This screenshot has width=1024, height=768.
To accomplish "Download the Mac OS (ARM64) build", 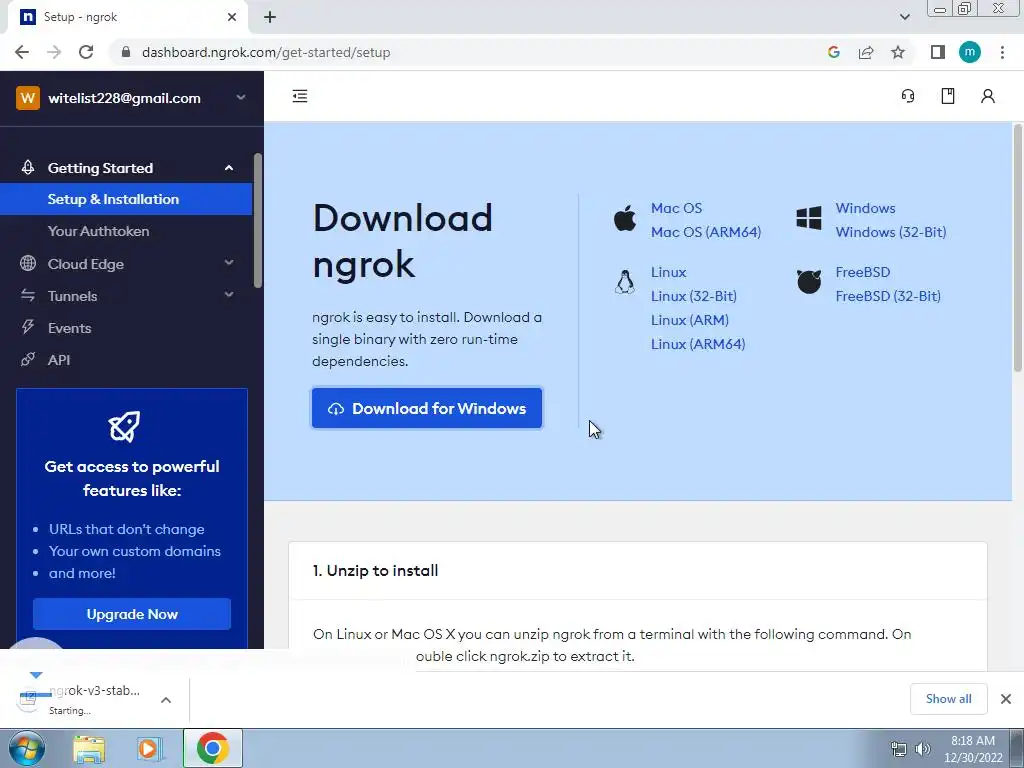I will [706, 232].
